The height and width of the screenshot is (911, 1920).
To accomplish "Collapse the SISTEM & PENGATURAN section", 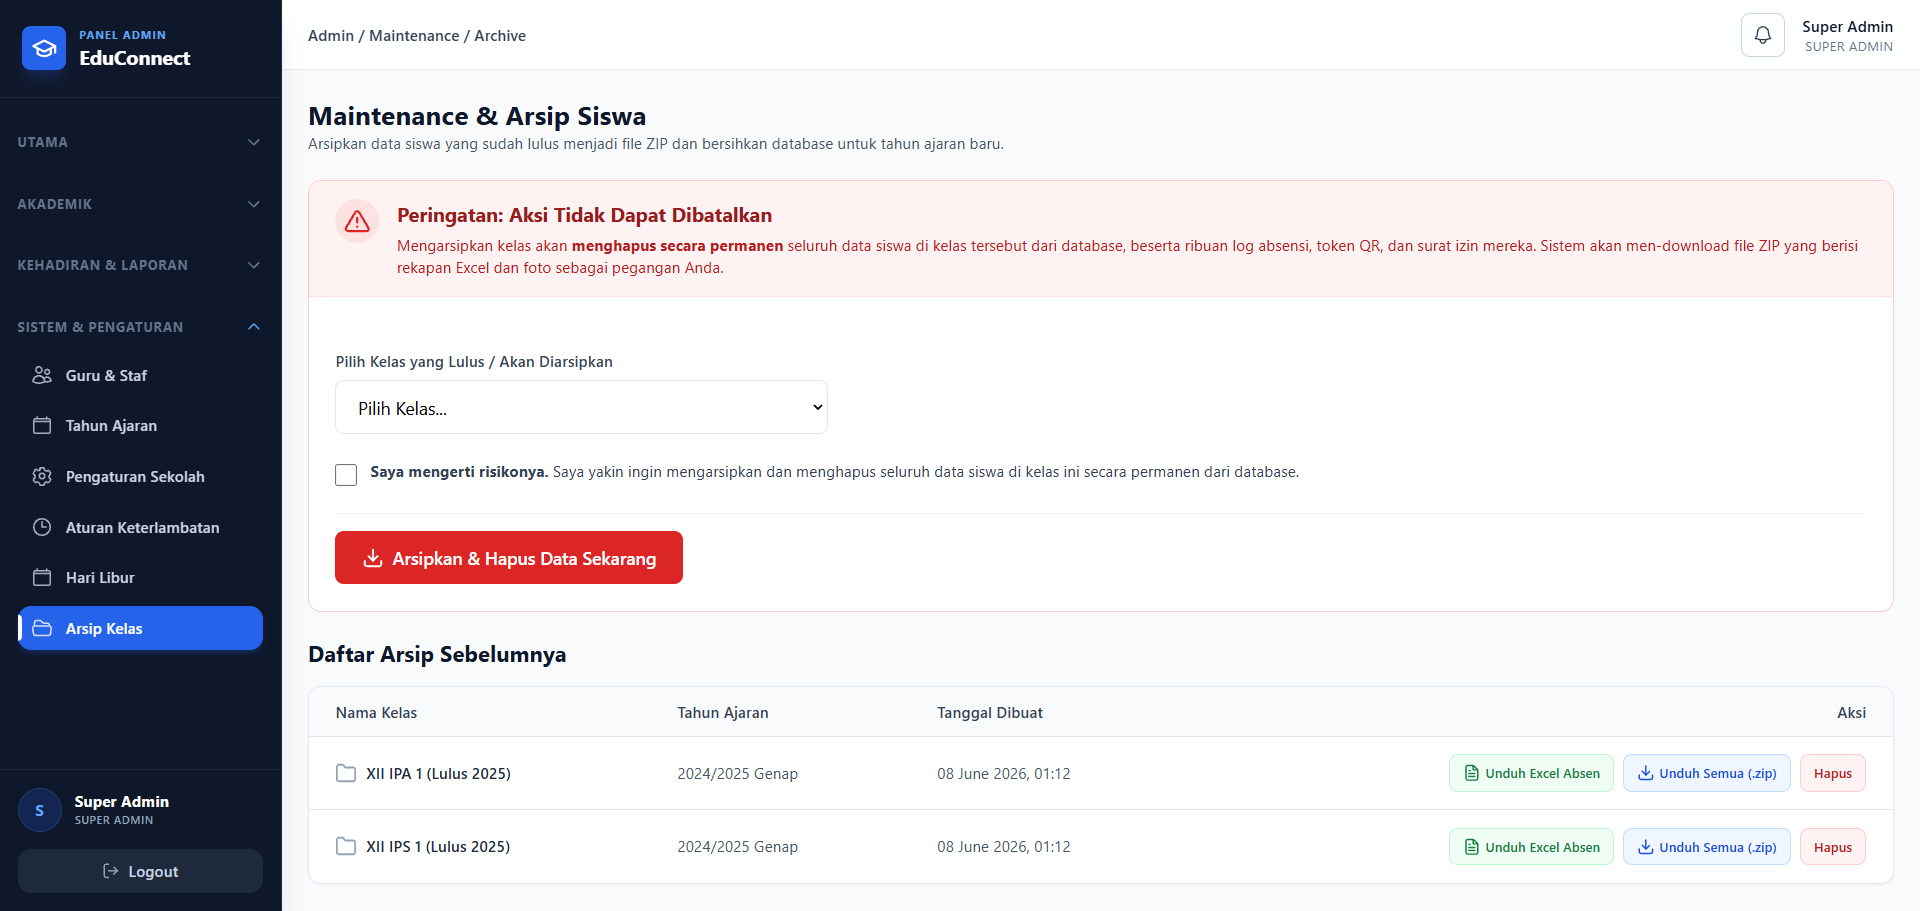I will (x=140, y=327).
